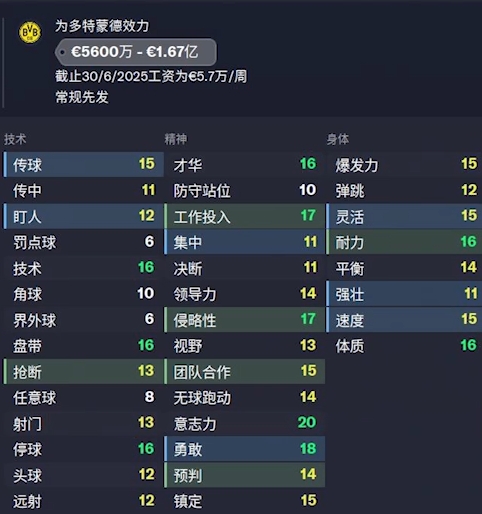Select the 盯人 attribute row
The width and height of the screenshot is (482, 514).
point(83,216)
